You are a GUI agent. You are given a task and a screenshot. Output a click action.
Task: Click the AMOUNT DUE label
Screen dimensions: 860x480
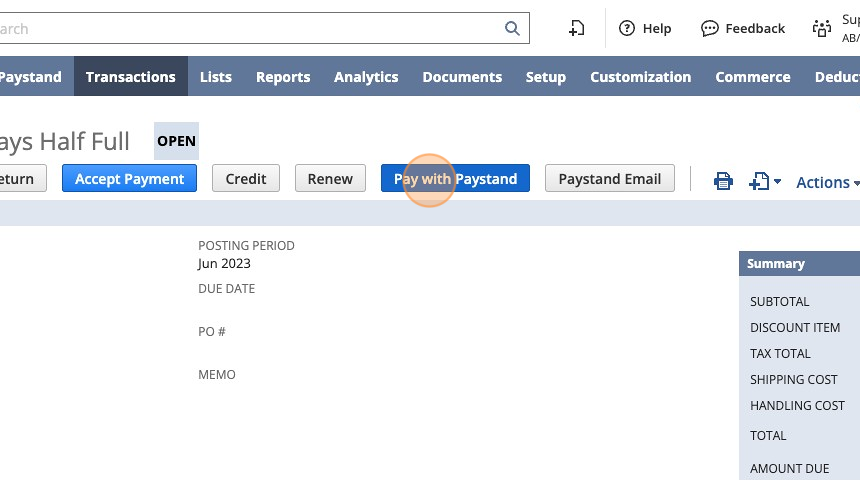click(x=789, y=468)
